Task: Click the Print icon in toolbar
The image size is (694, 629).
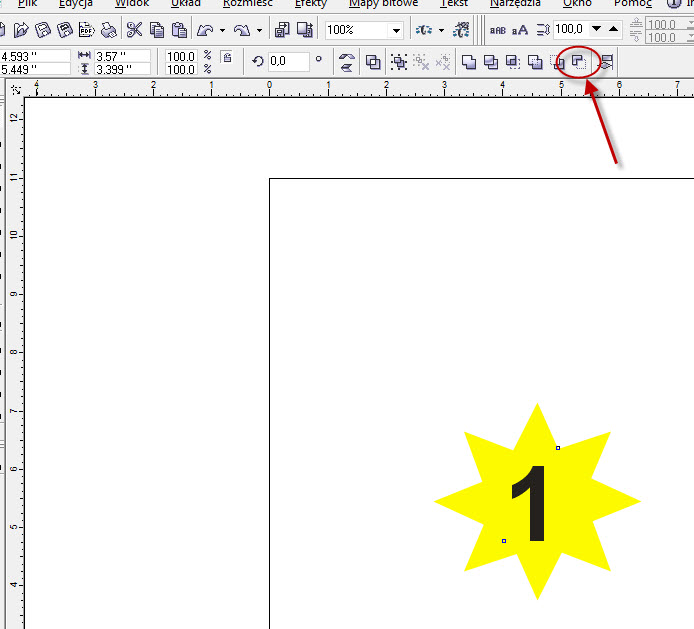Action: (x=108, y=30)
